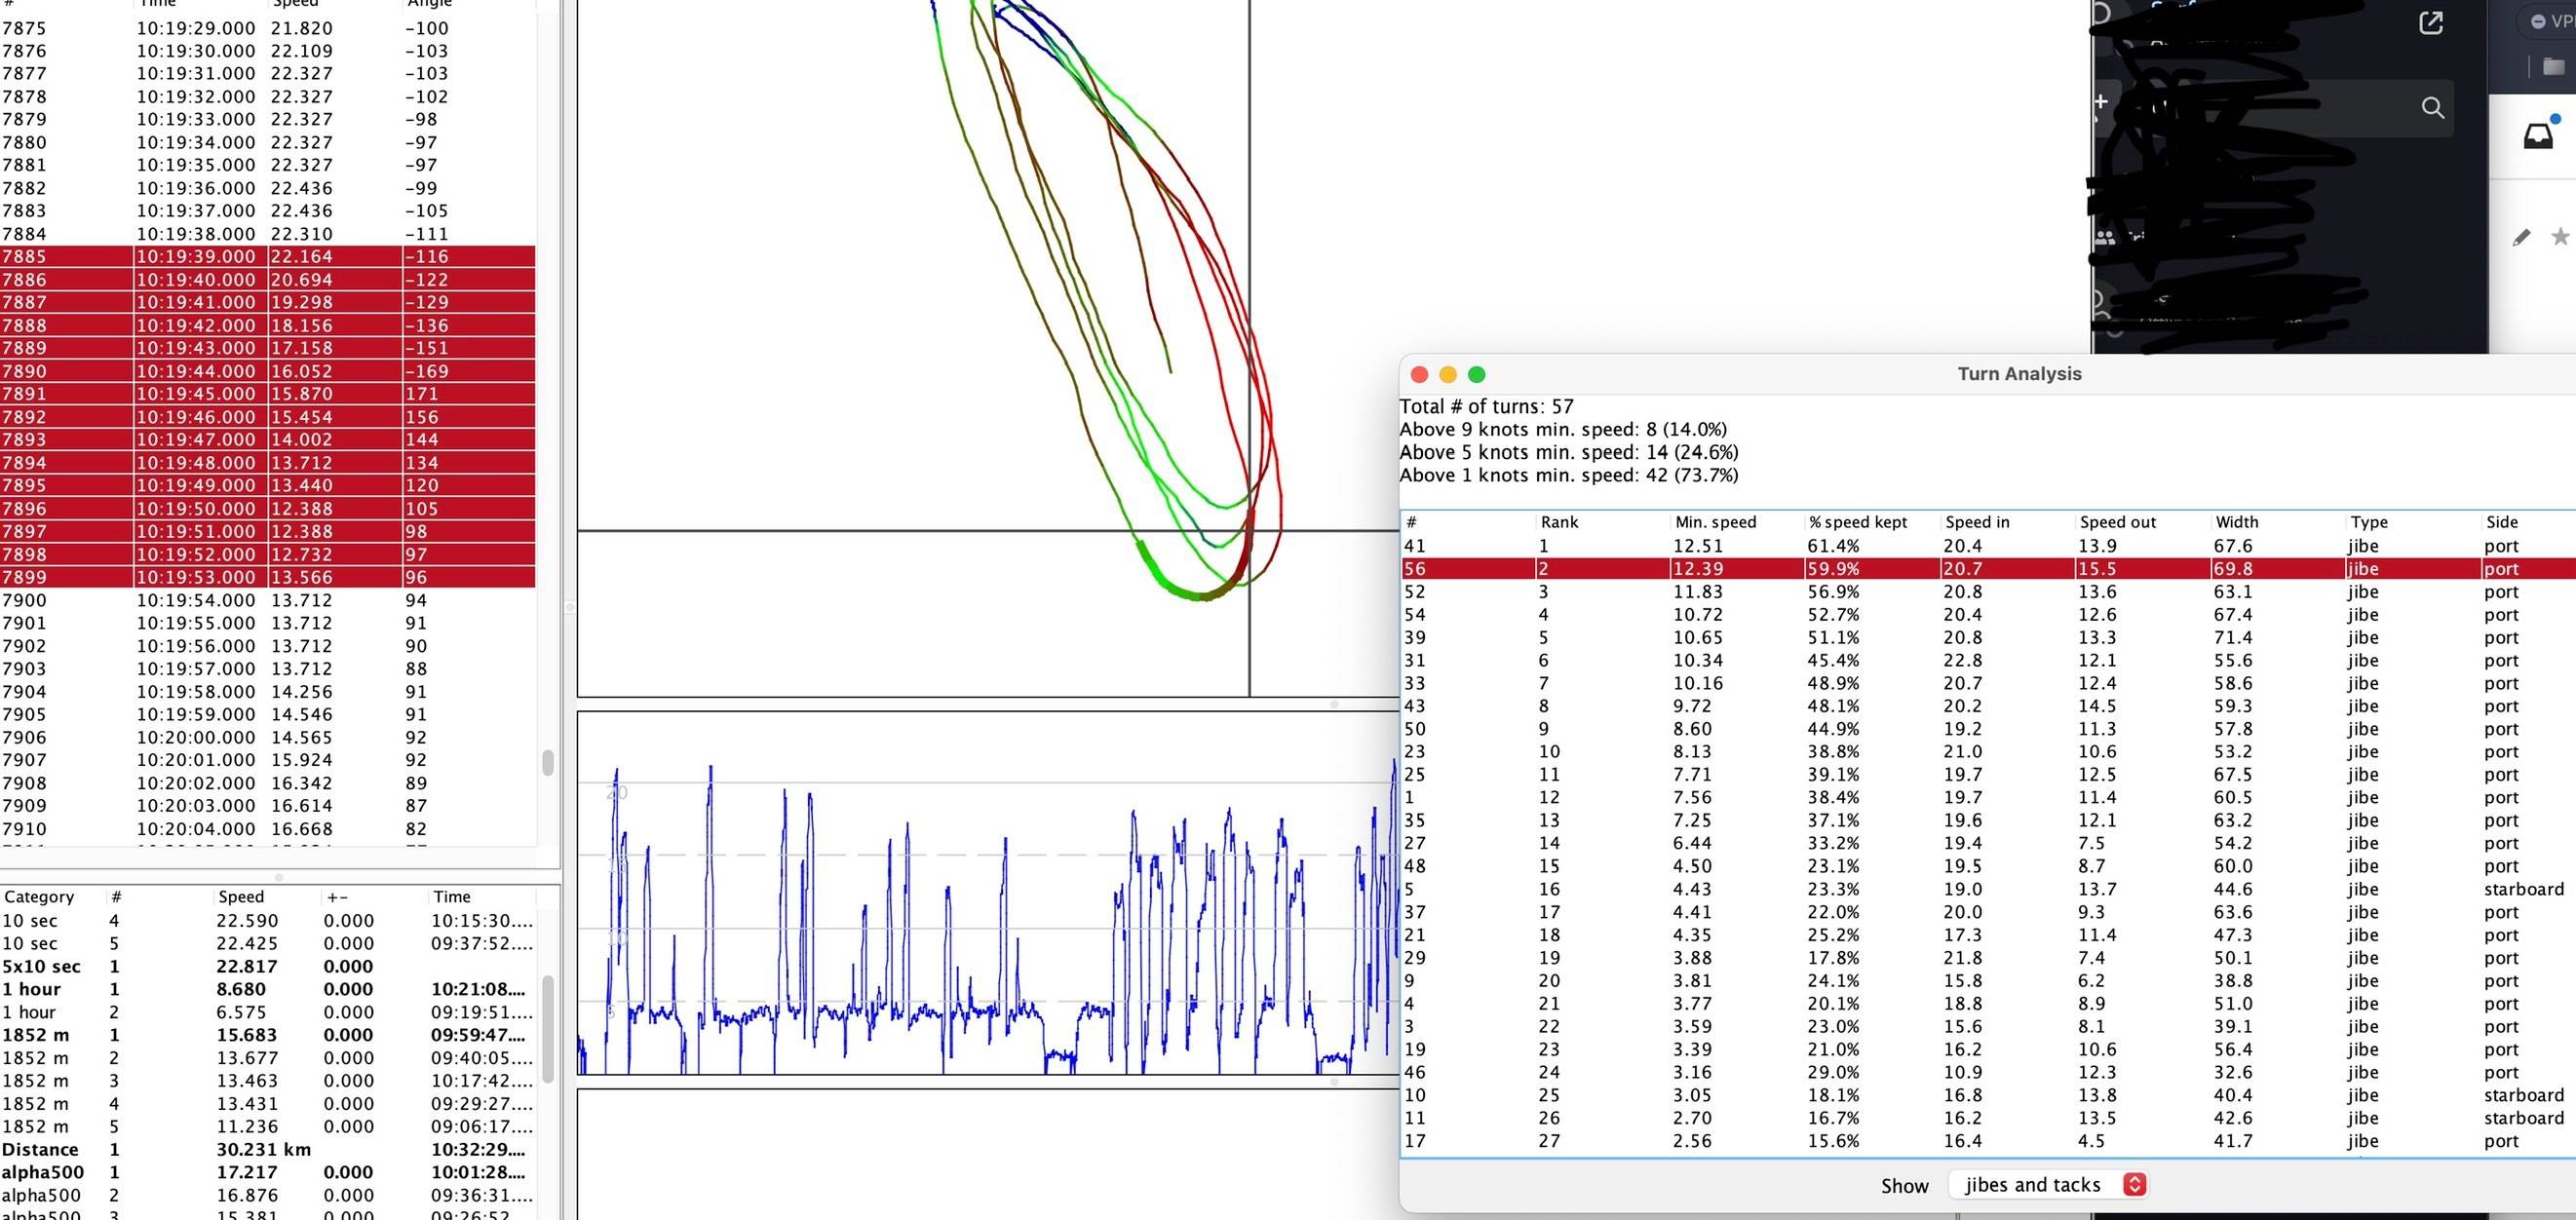Click the people group icon
The width and height of the screenshot is (2576, 1220).
[x=2105, y=238]
